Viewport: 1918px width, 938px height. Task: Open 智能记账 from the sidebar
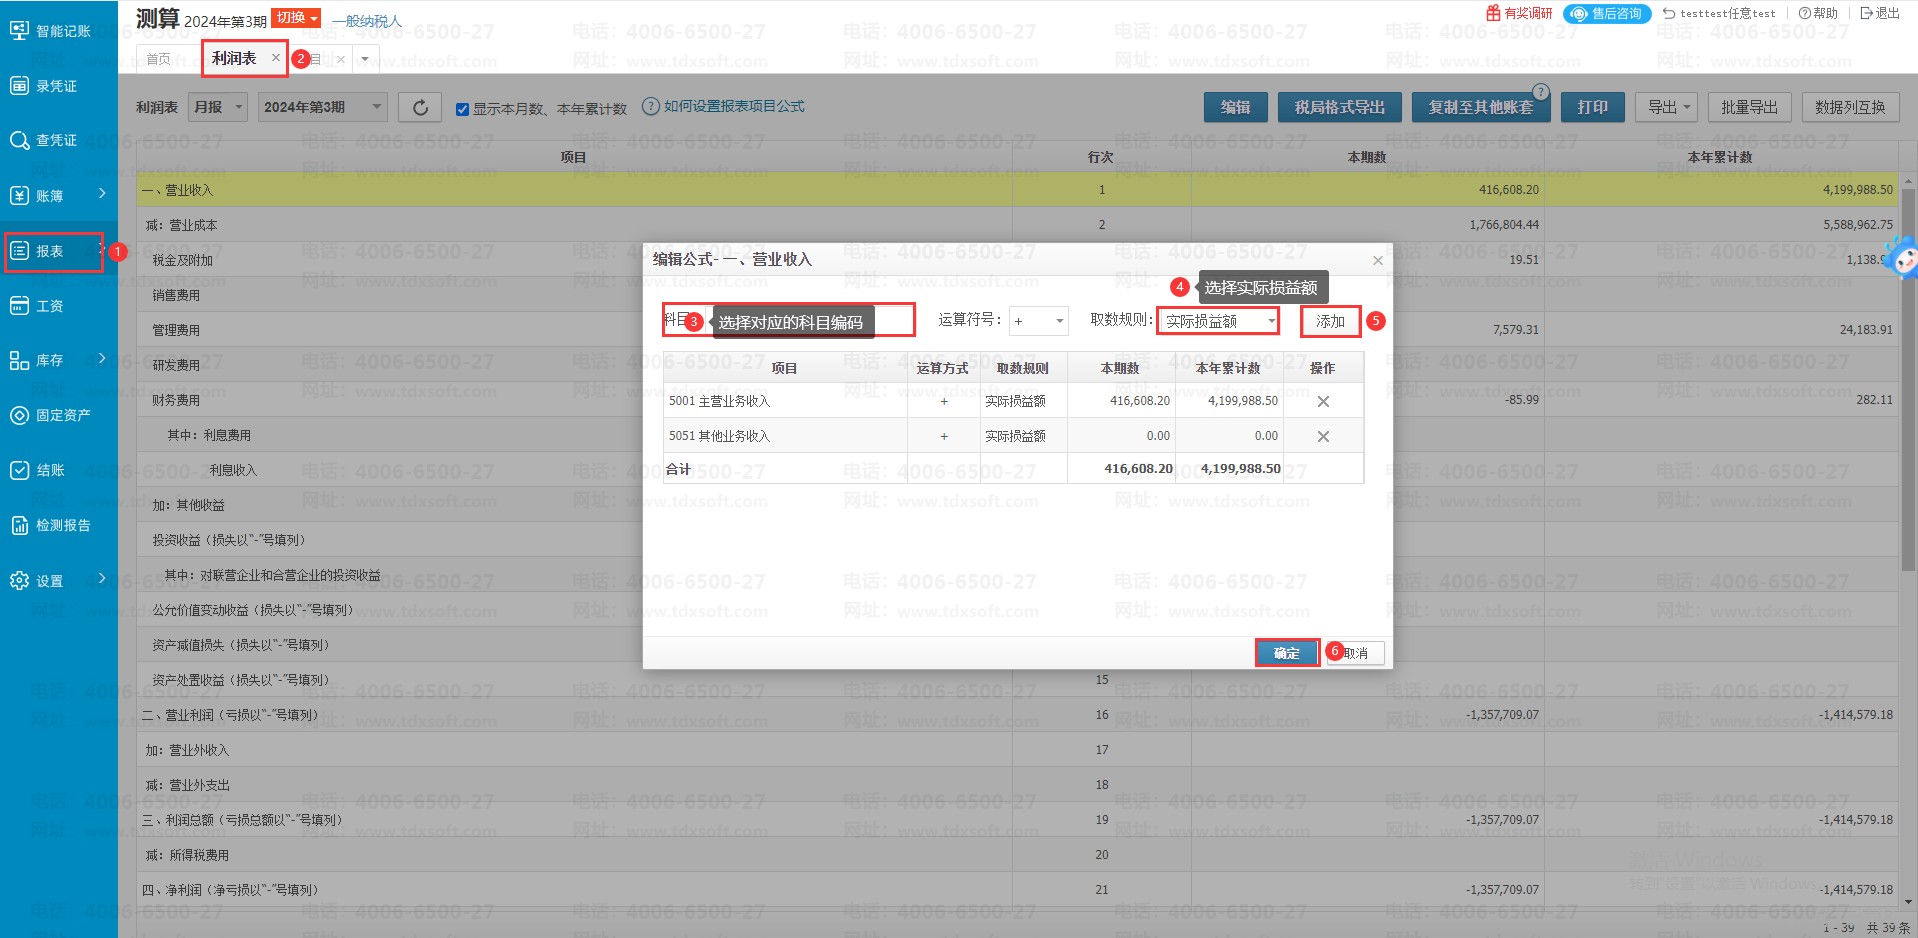pos(52,31)
